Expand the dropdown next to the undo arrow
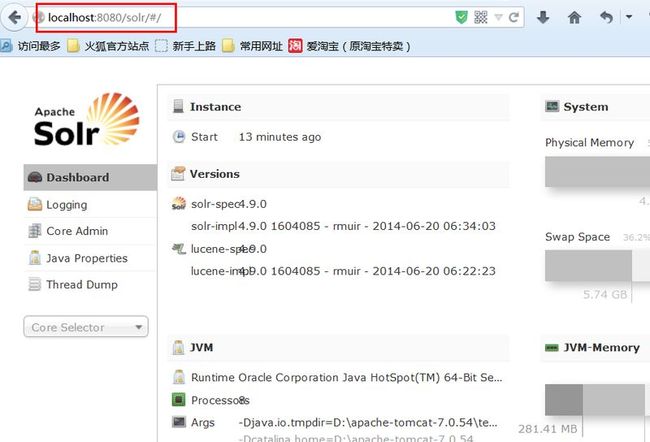 [629, 17]
